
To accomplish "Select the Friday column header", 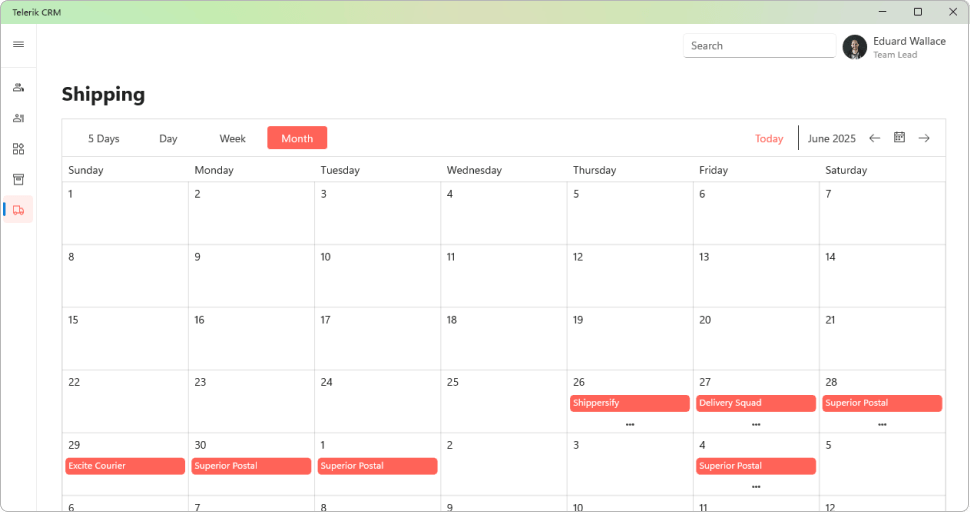I will pos(756,170).
